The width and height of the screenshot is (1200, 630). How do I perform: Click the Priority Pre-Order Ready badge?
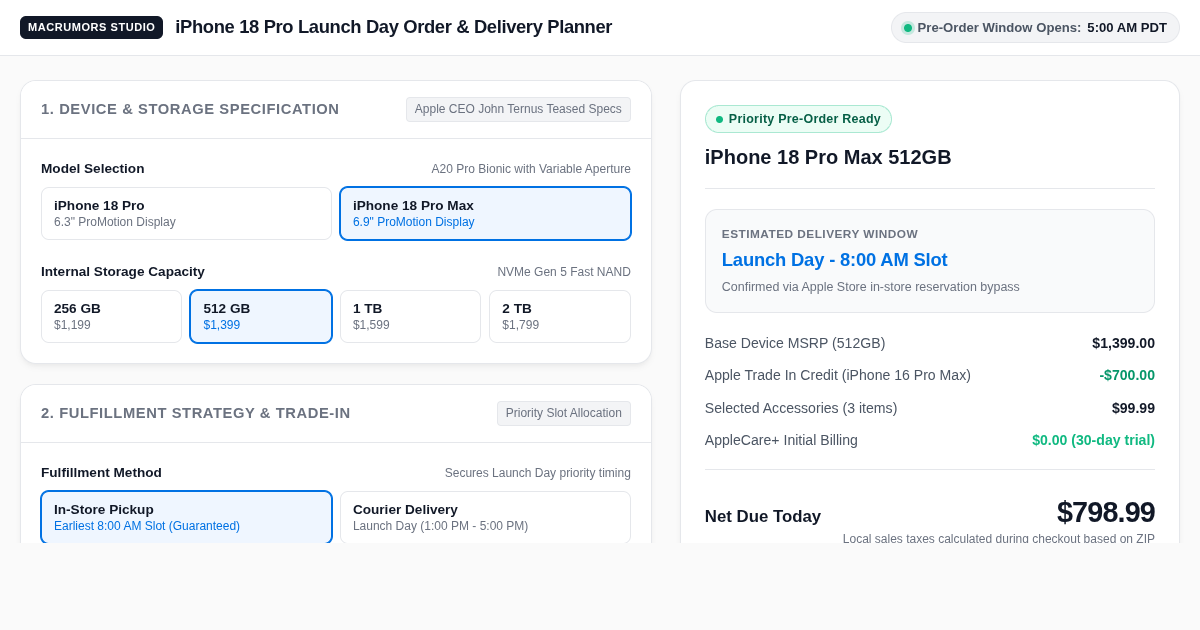point(798,119)
